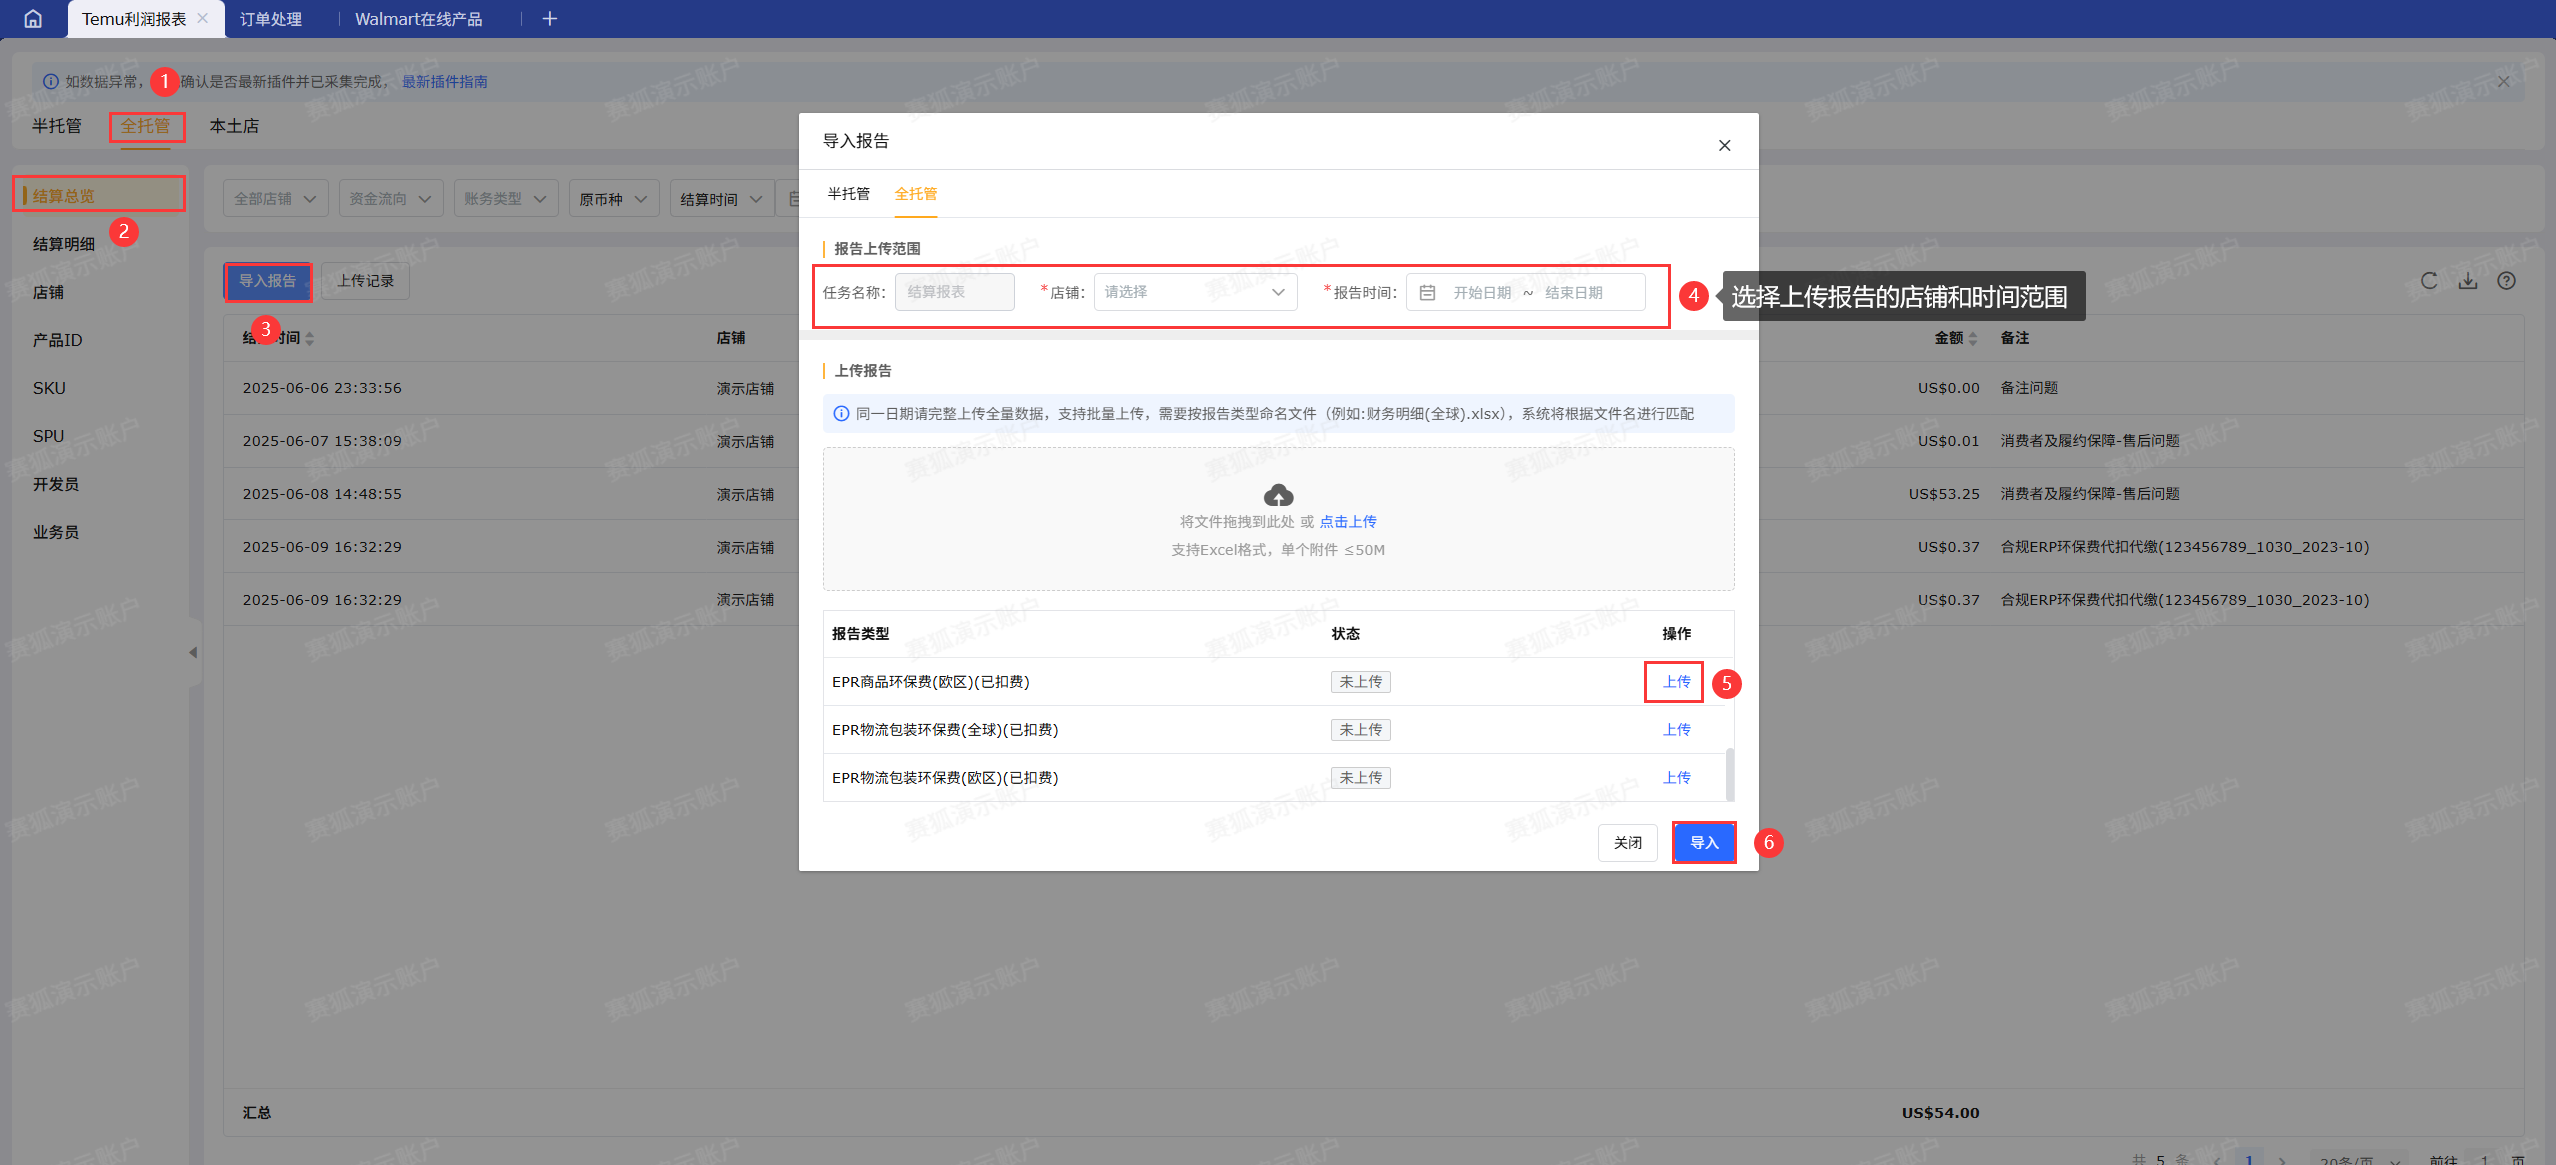This screenshot has width=2556, height=1165.
Task: Collapse the left sidebar arrow handle
Action: pos(193,652)
